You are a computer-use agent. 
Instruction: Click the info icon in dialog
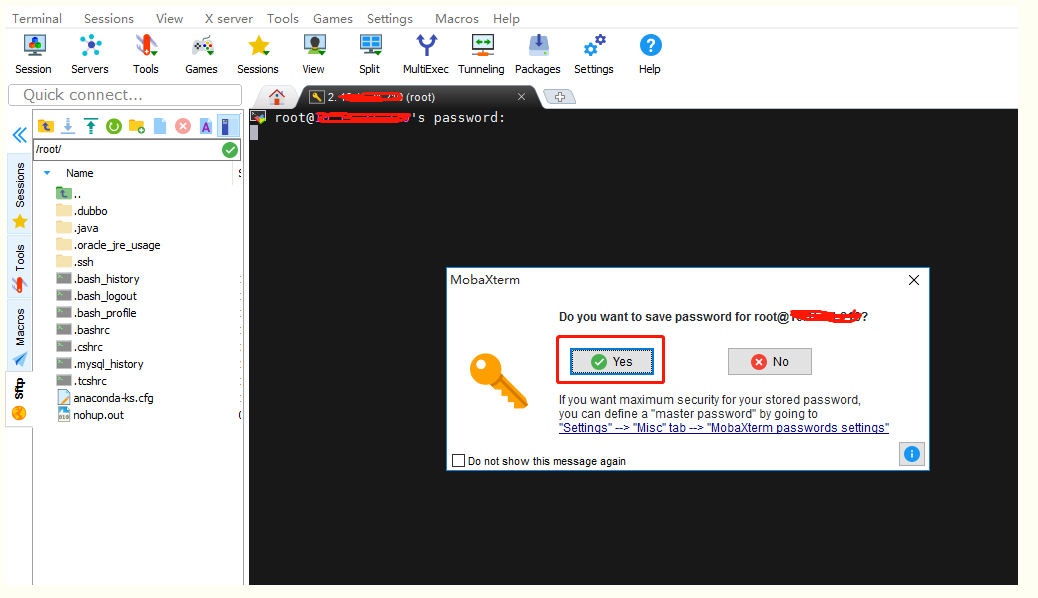point(912,454)
